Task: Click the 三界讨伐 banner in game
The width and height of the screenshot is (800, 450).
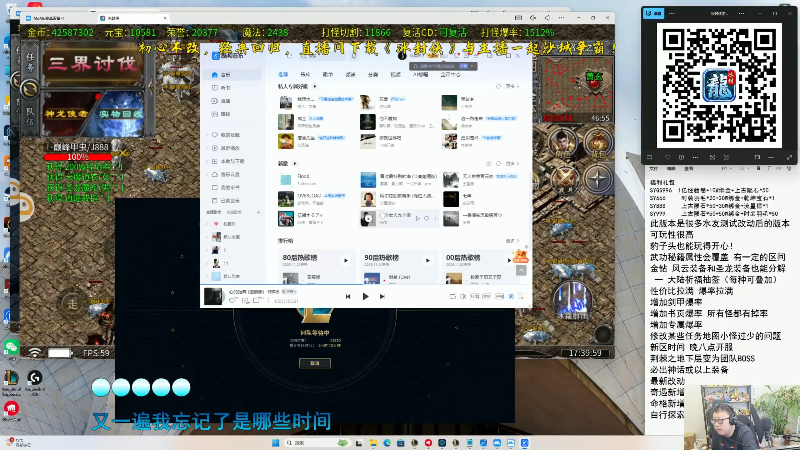Action: [x=92, y=64]
